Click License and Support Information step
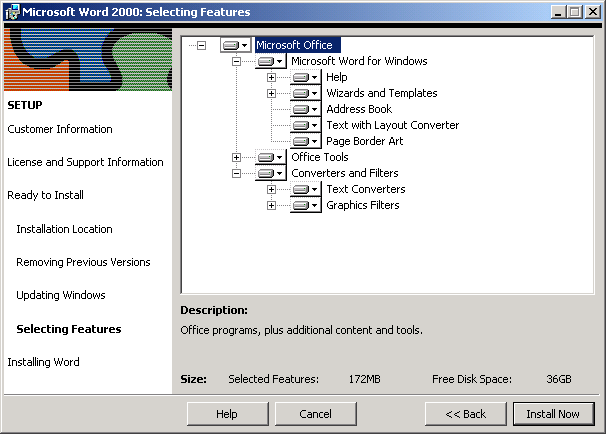 coord(85,162)
